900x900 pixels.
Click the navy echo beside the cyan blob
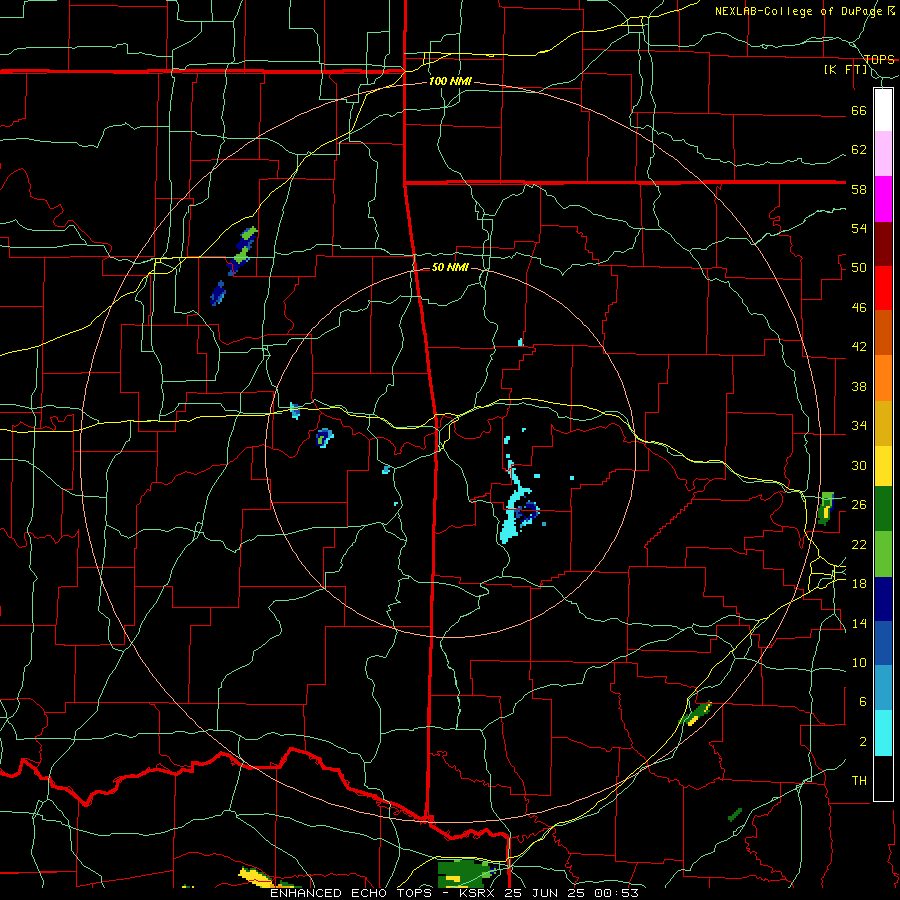(527, 510)
